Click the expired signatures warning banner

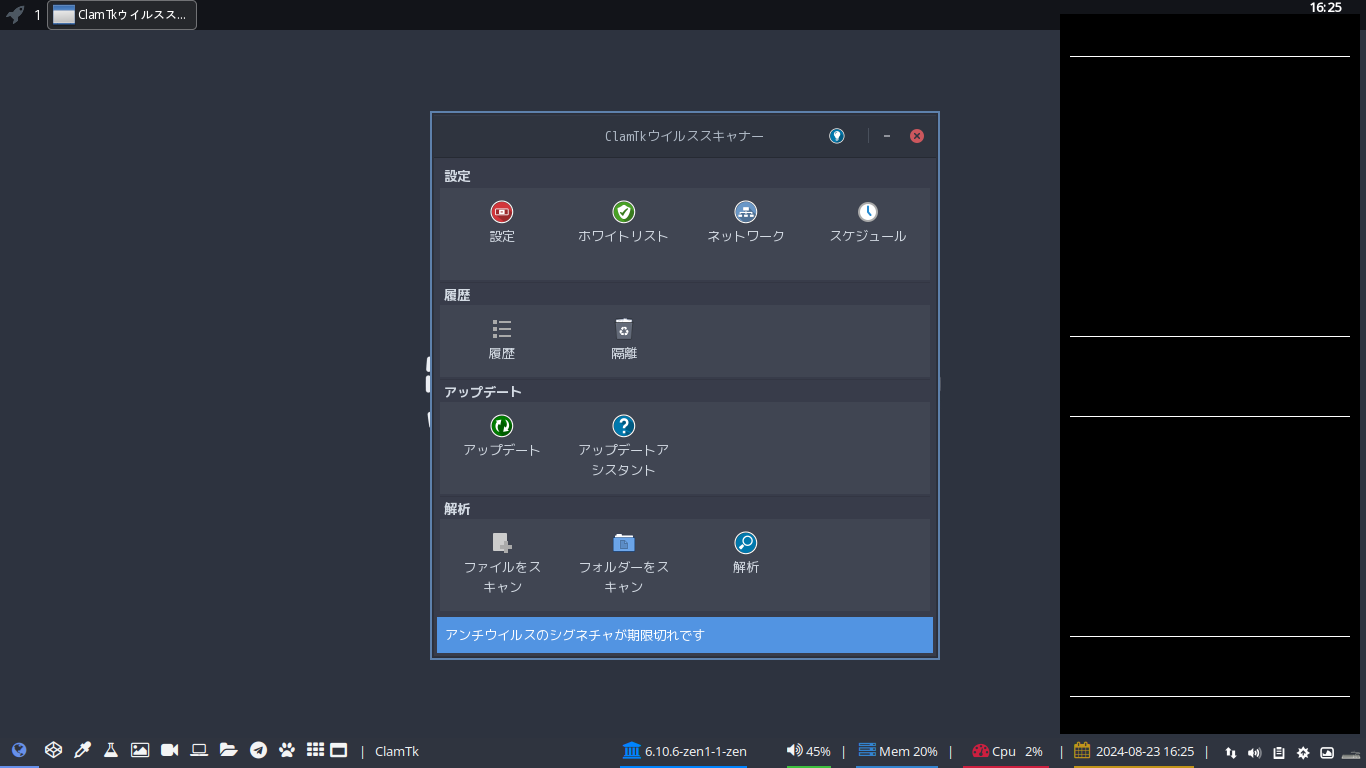point(684,634)
